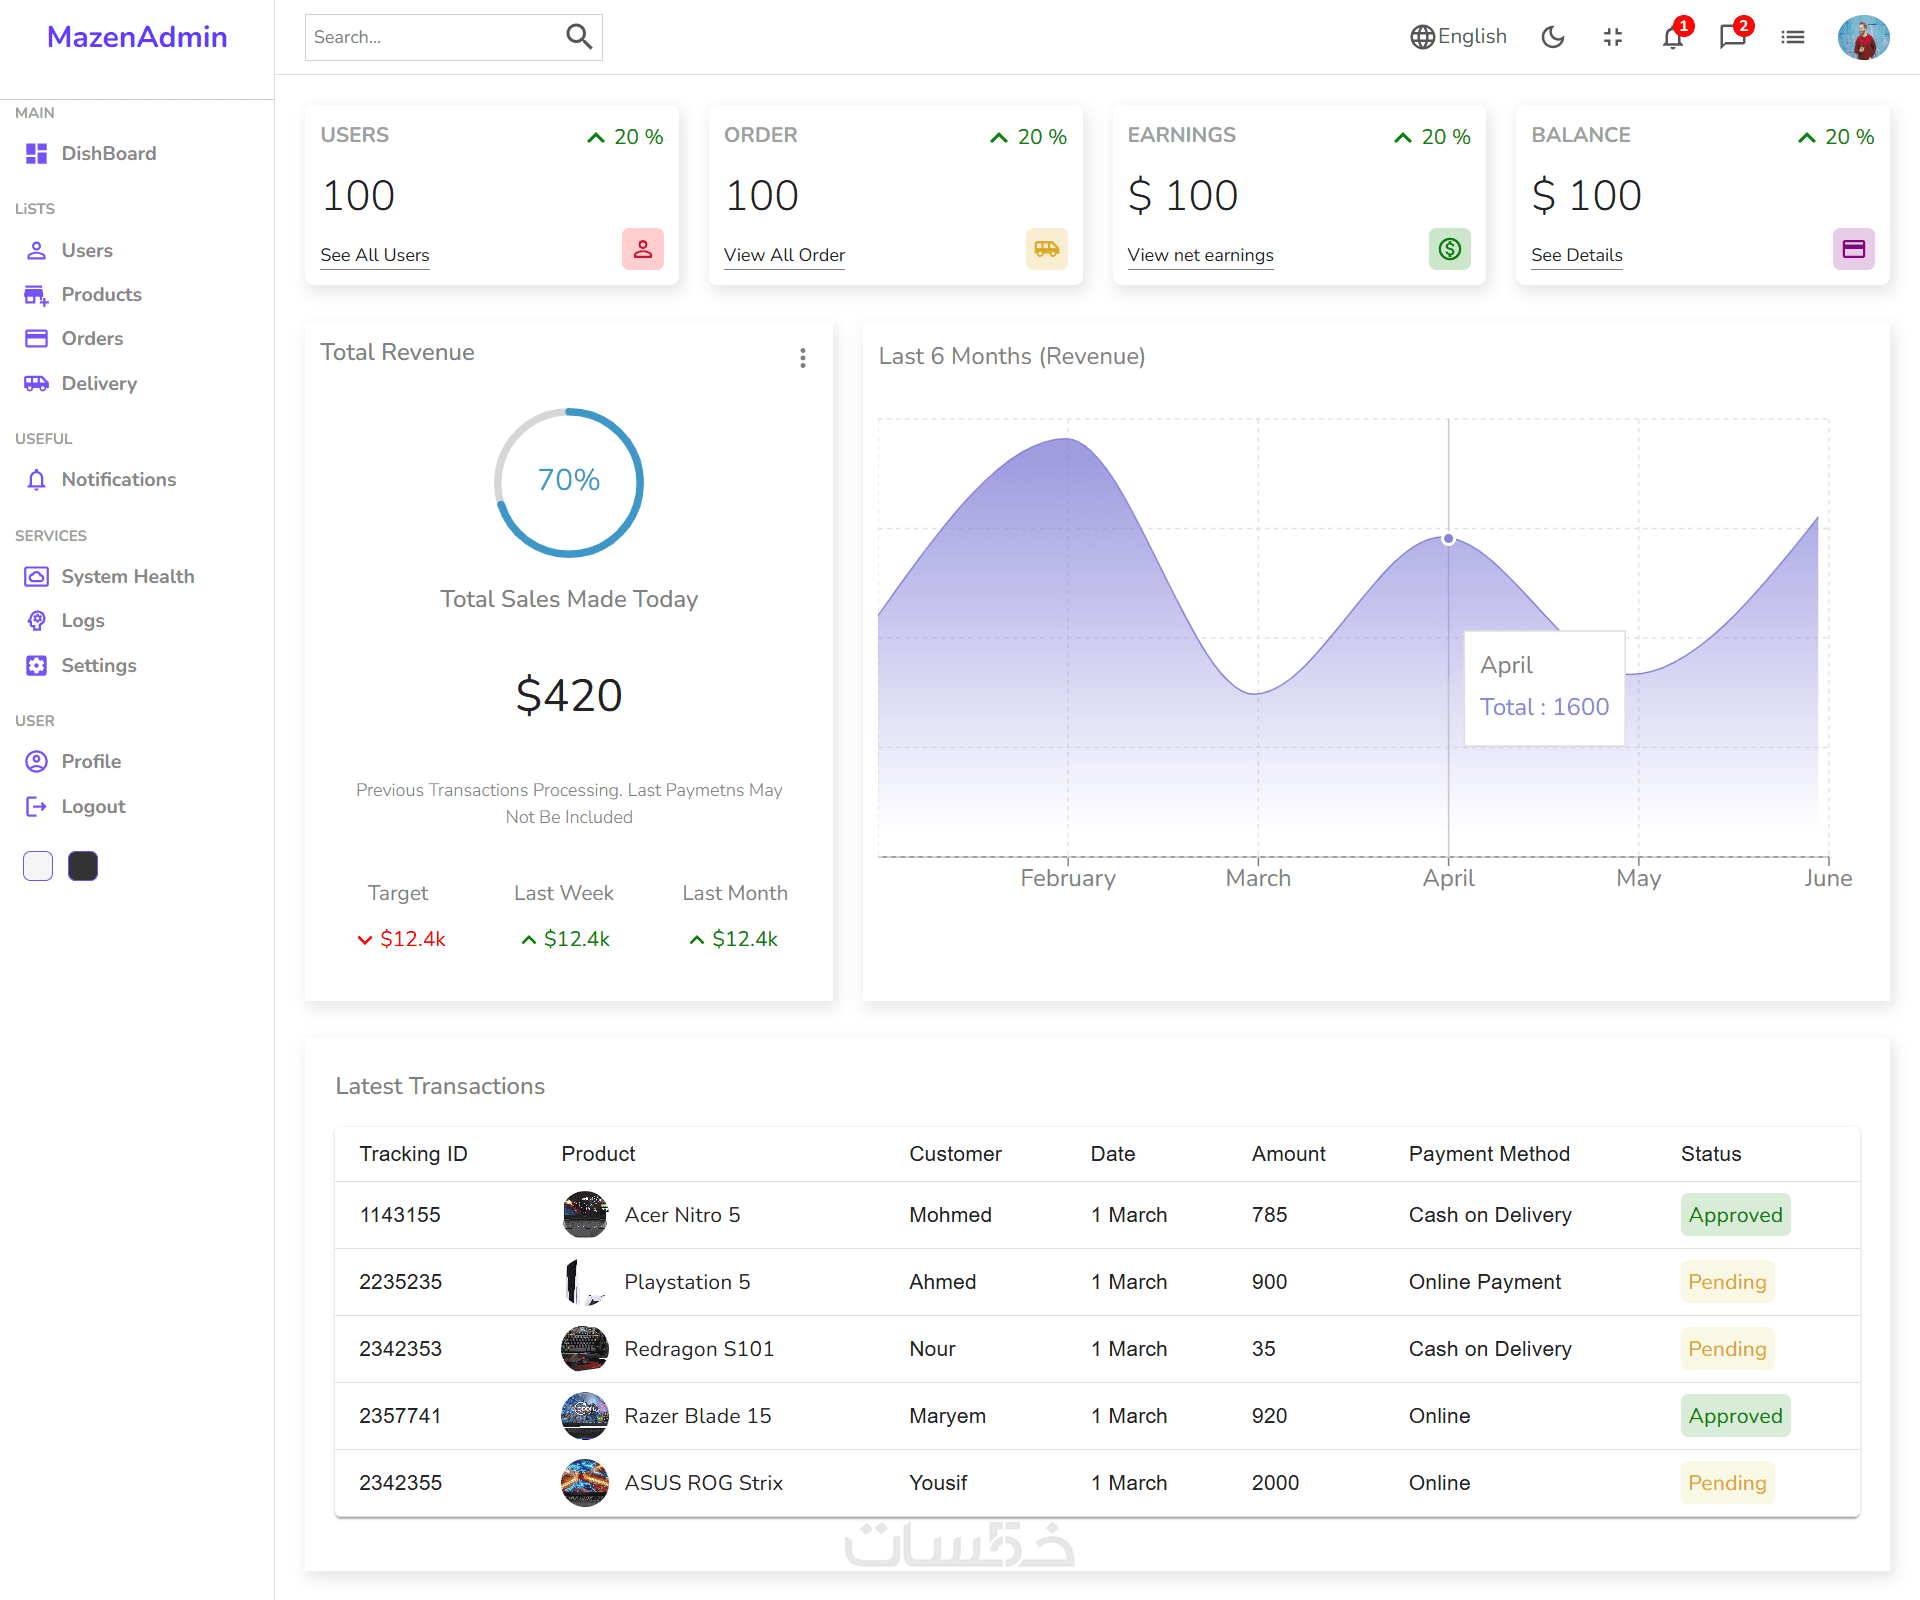Open the chat messages icon
Image resolution: width=1920 pixels, height=1600 pixels.
(1732, 38)
